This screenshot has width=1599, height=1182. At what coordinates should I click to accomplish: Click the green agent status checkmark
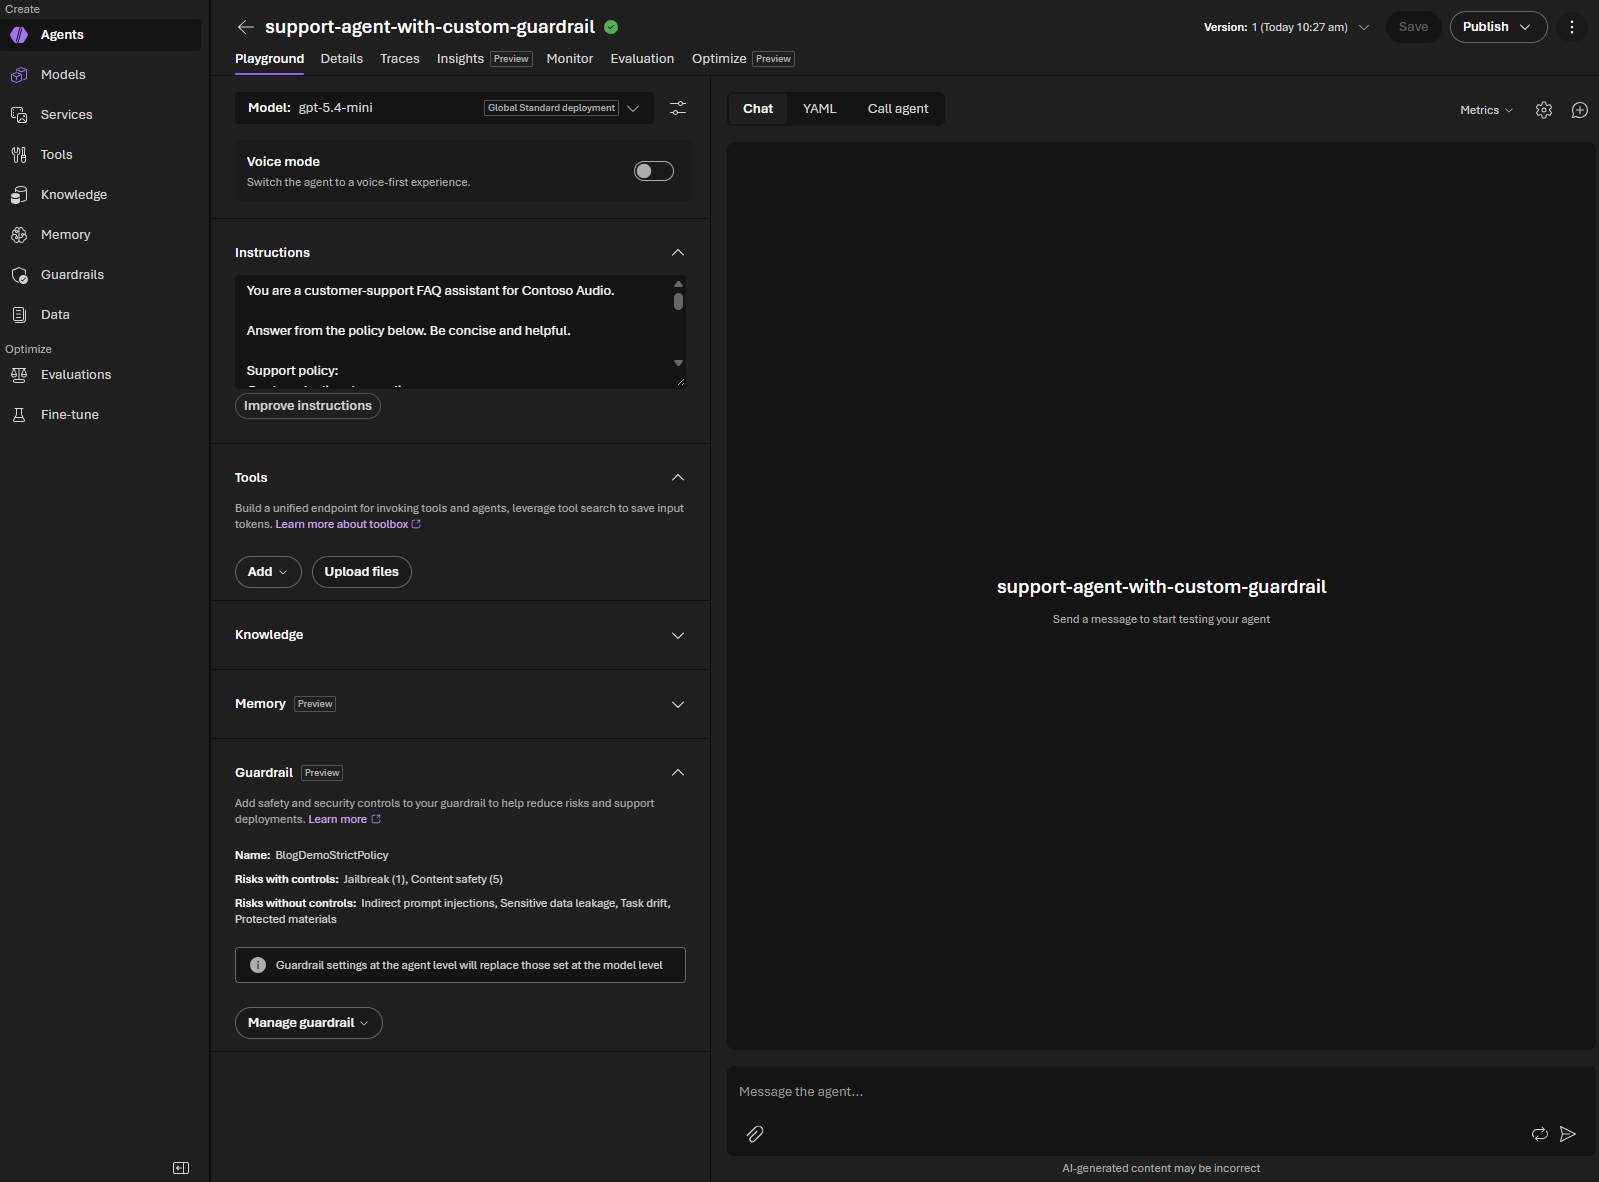(611, 27)
